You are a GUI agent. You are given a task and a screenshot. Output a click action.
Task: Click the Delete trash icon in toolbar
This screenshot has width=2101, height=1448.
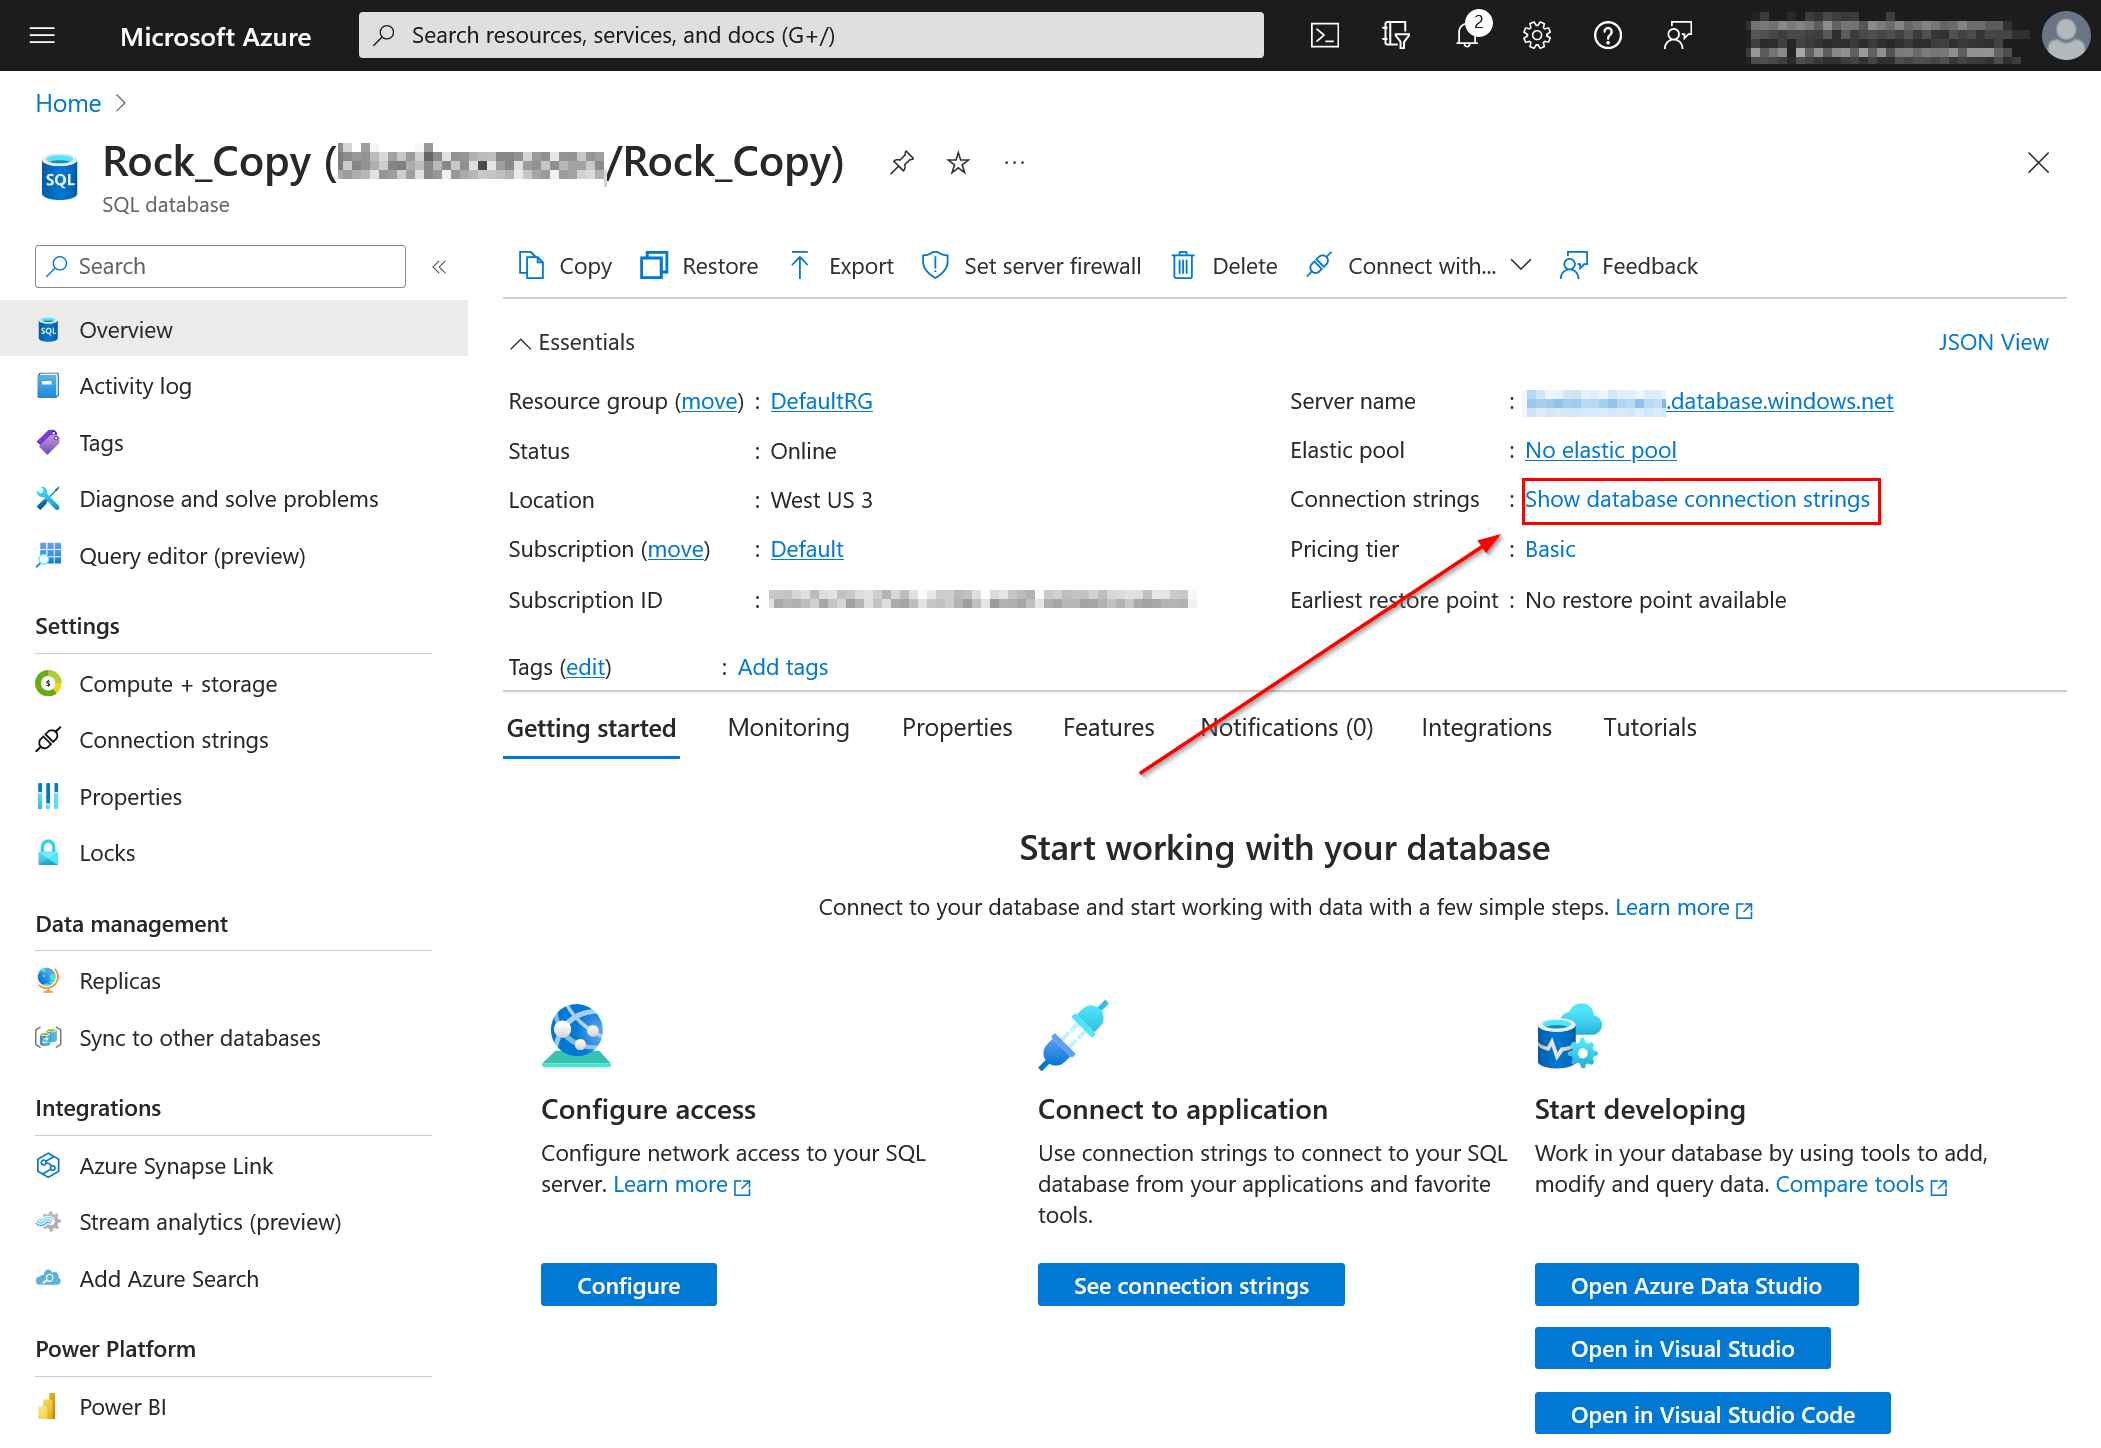click(x=1183, y=266)
